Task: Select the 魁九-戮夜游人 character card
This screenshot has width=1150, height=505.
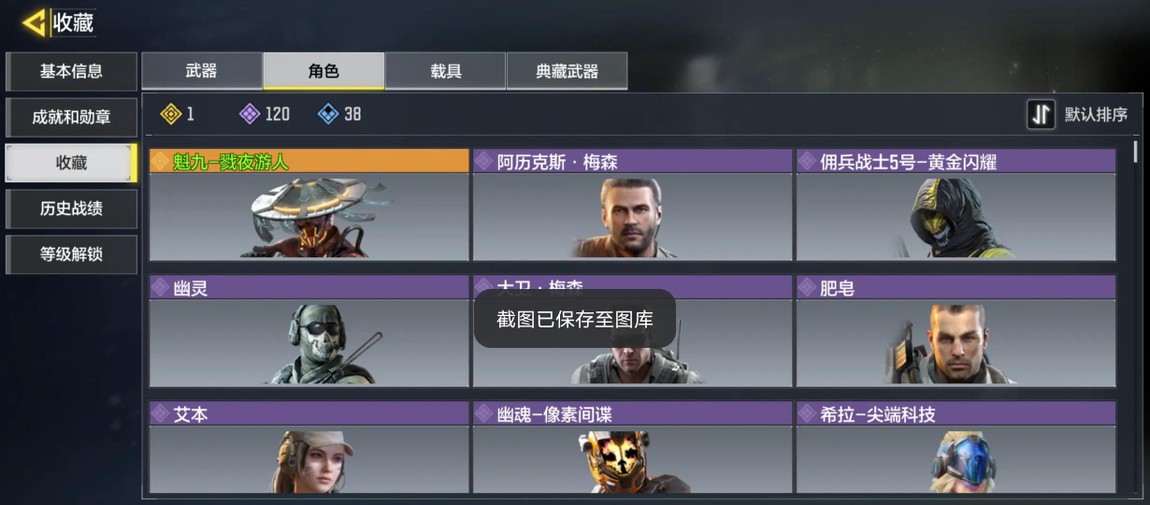Action: [309, 204]
